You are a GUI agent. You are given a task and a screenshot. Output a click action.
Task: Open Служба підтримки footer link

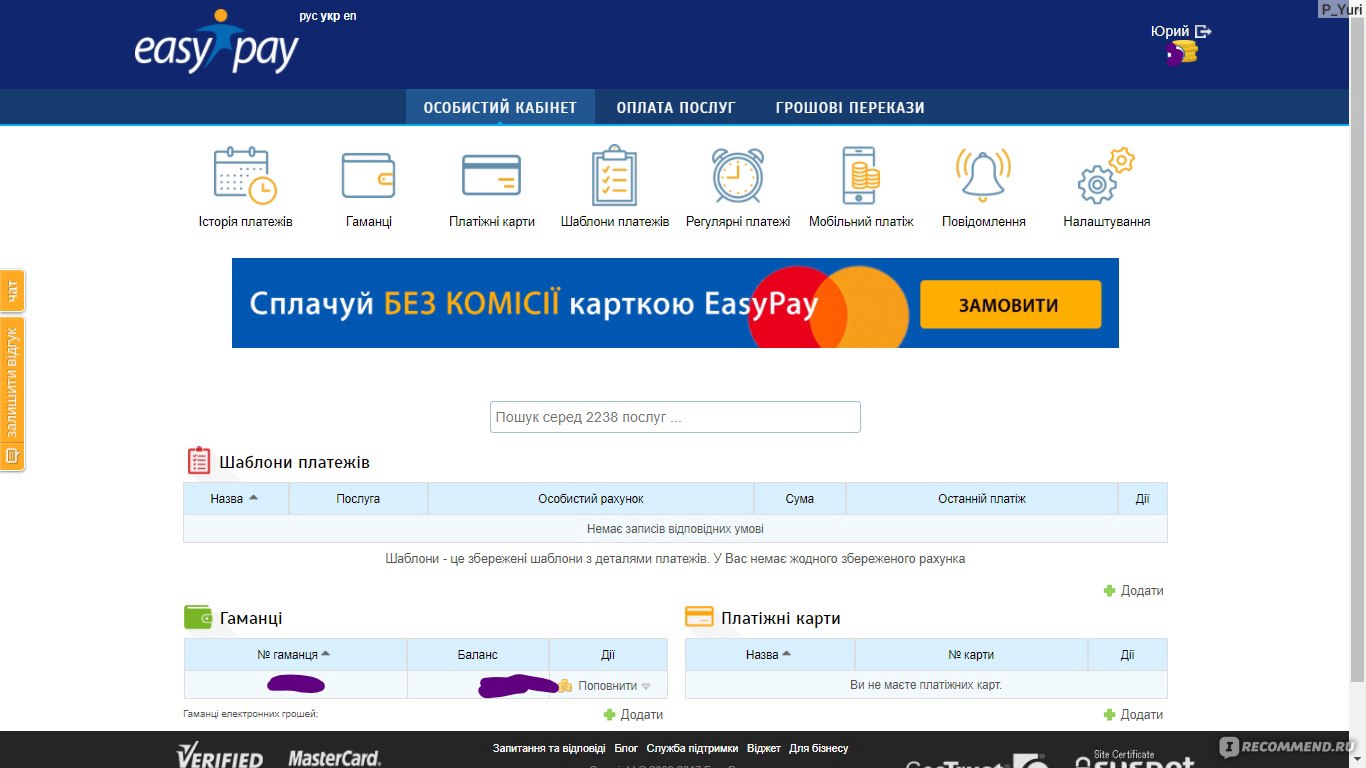coord(692,748)
